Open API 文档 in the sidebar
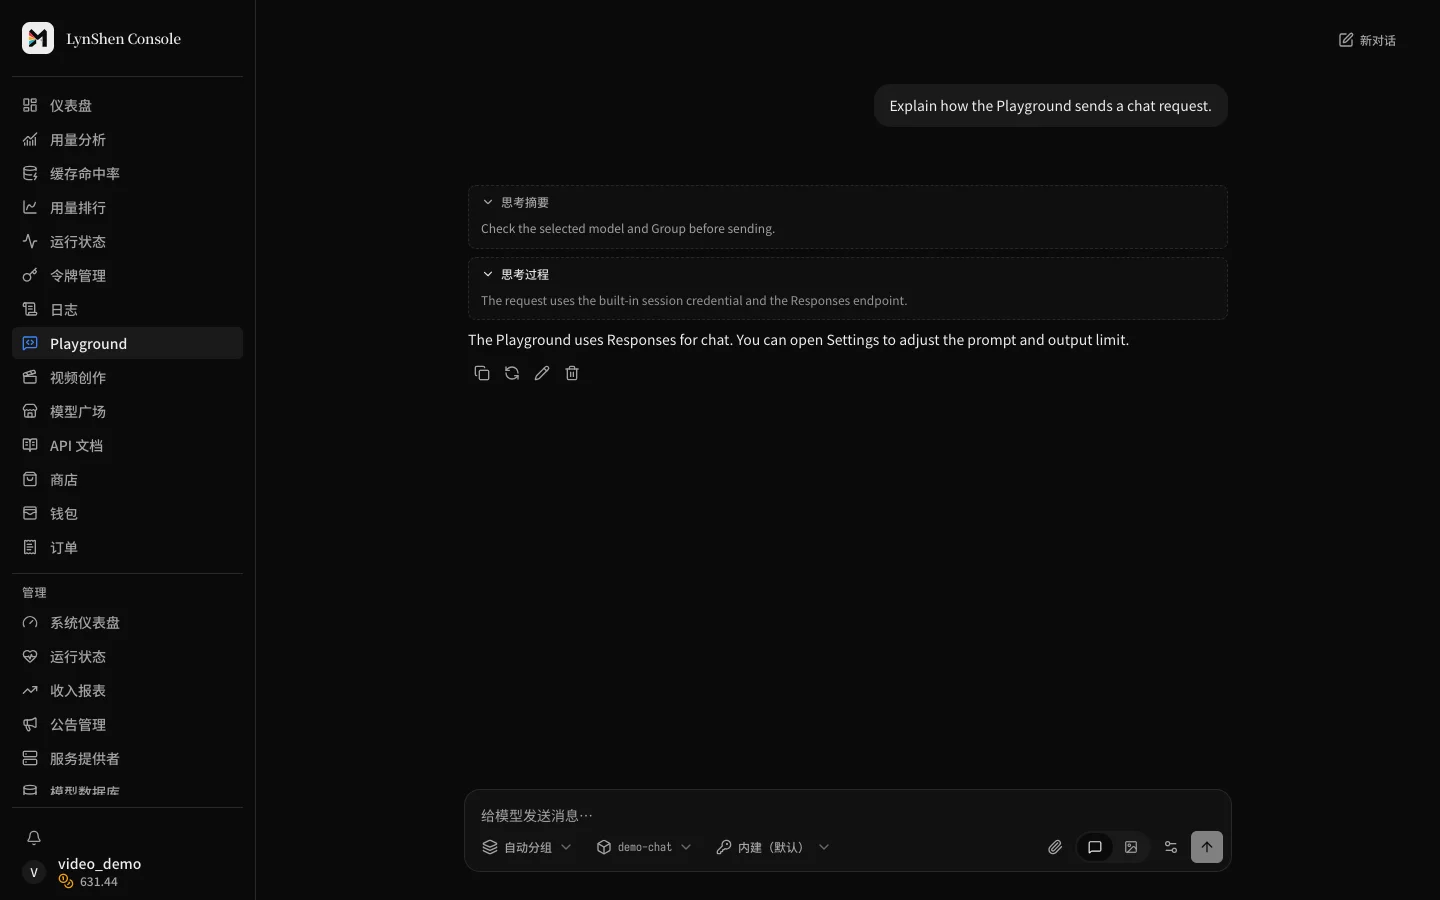 (x=127, y=445)
